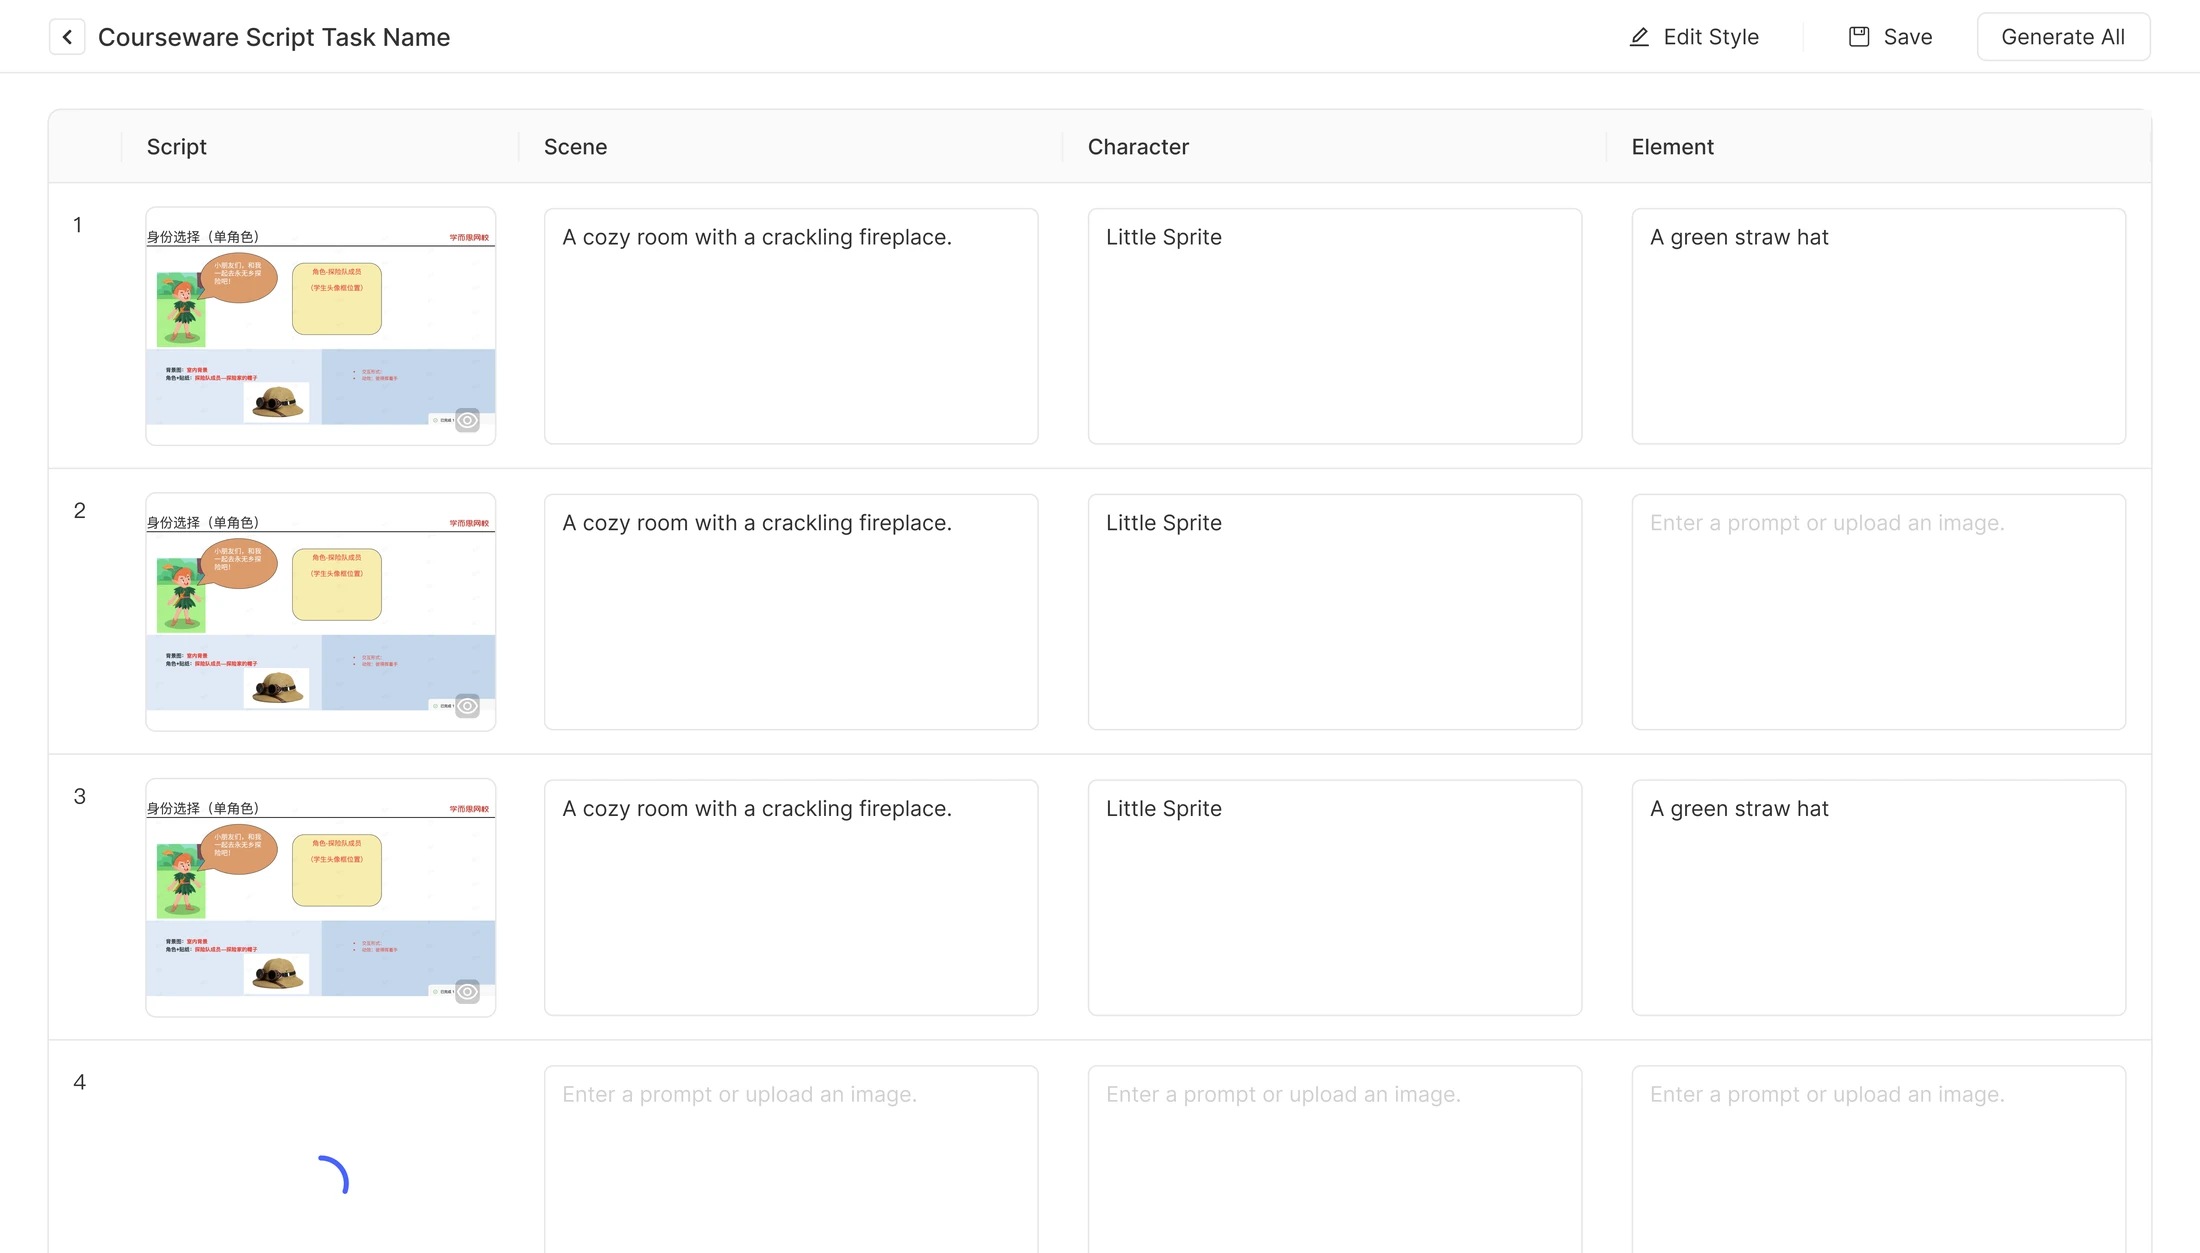Viewport: 2200px width, 1253px height.
Task: Click row number 2
Action: (79, 511)
